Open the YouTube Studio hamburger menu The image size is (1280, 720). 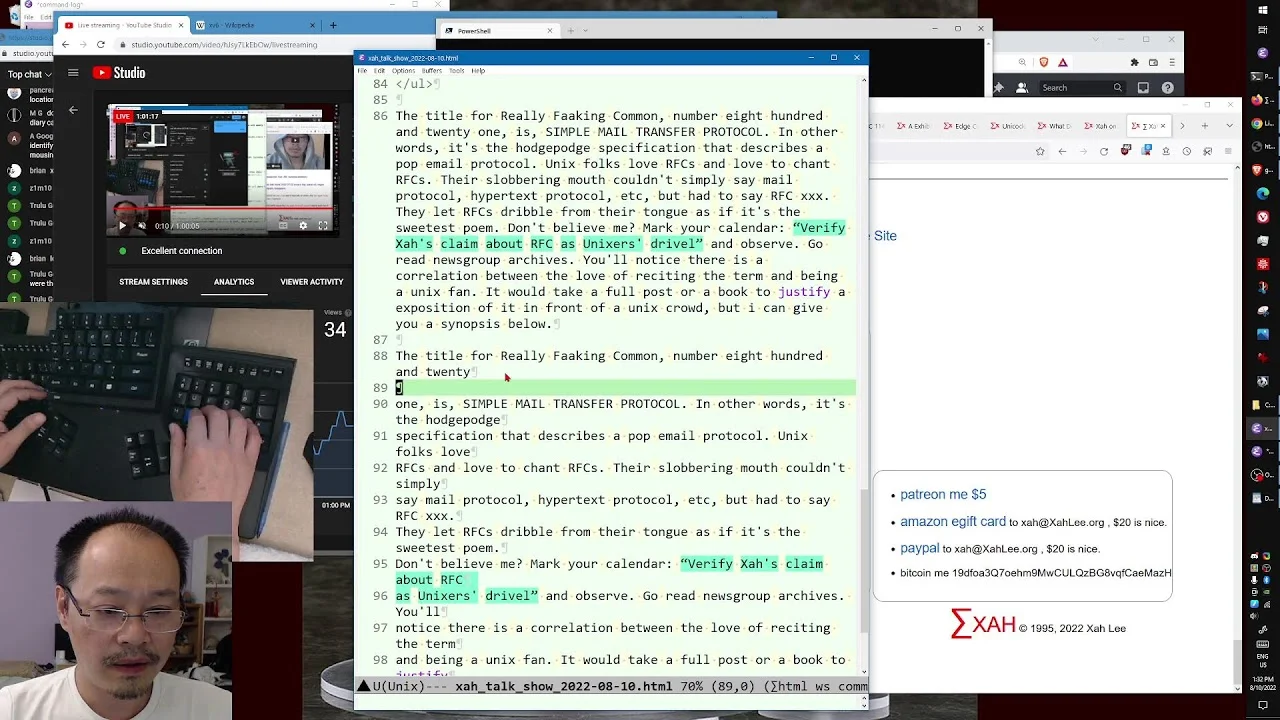pos(73,72)
